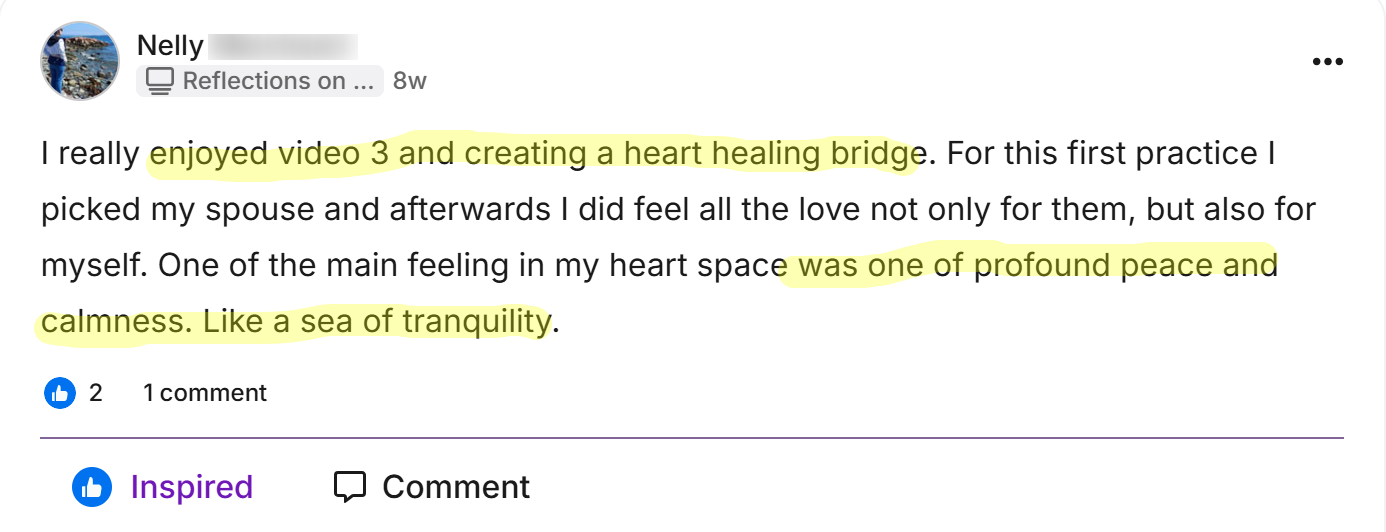
Task: View the reaction count of 2
Action: [96, 393]
